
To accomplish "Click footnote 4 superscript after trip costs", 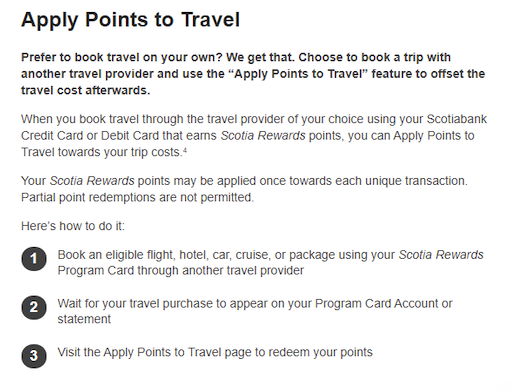I will pyautogui.click(x=185, y=150).
